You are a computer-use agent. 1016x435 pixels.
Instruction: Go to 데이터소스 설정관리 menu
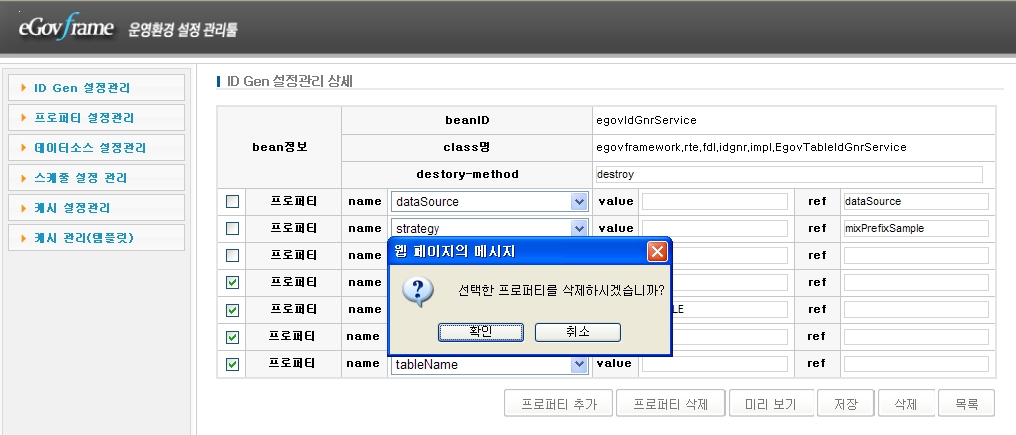point(96,148)
